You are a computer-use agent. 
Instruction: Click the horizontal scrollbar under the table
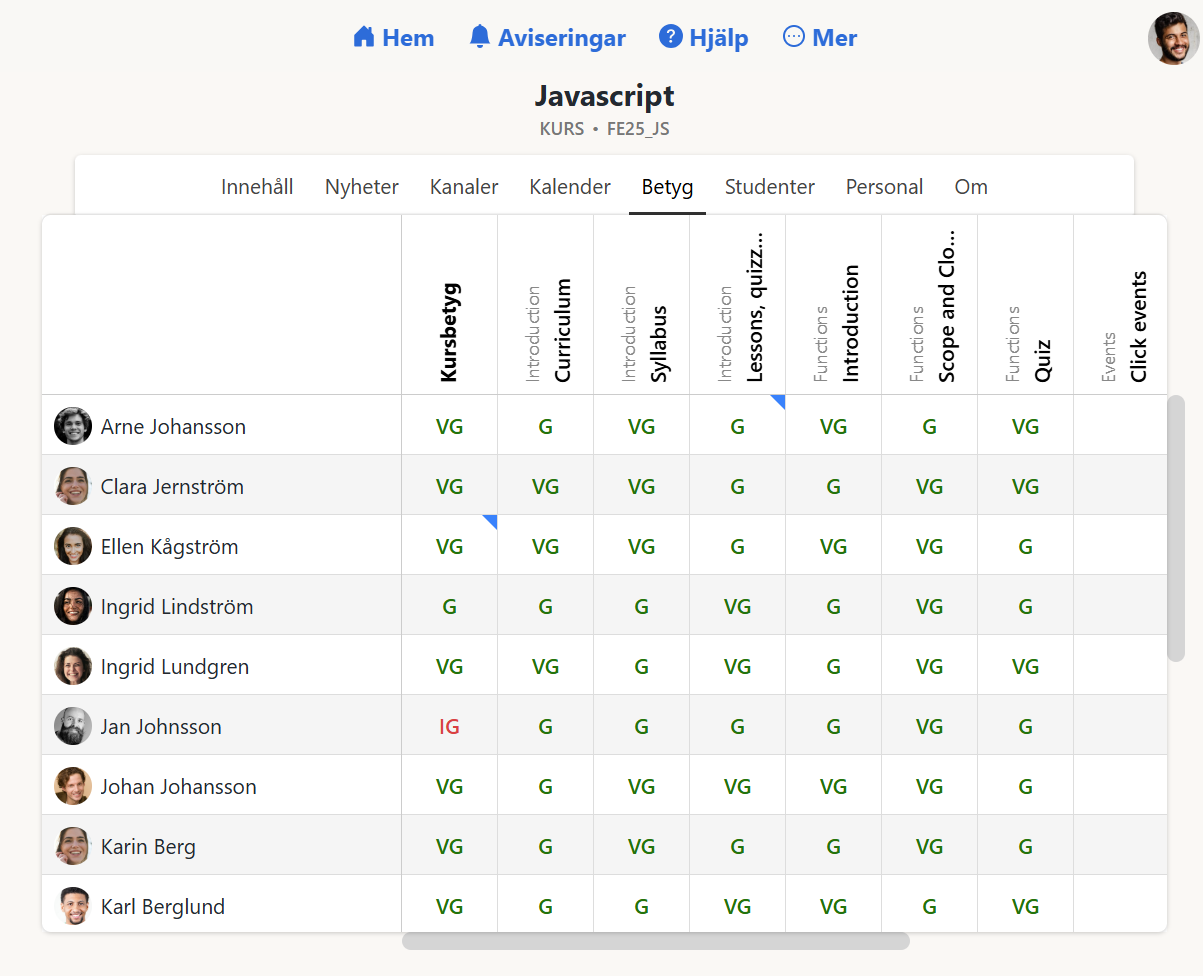655,941
